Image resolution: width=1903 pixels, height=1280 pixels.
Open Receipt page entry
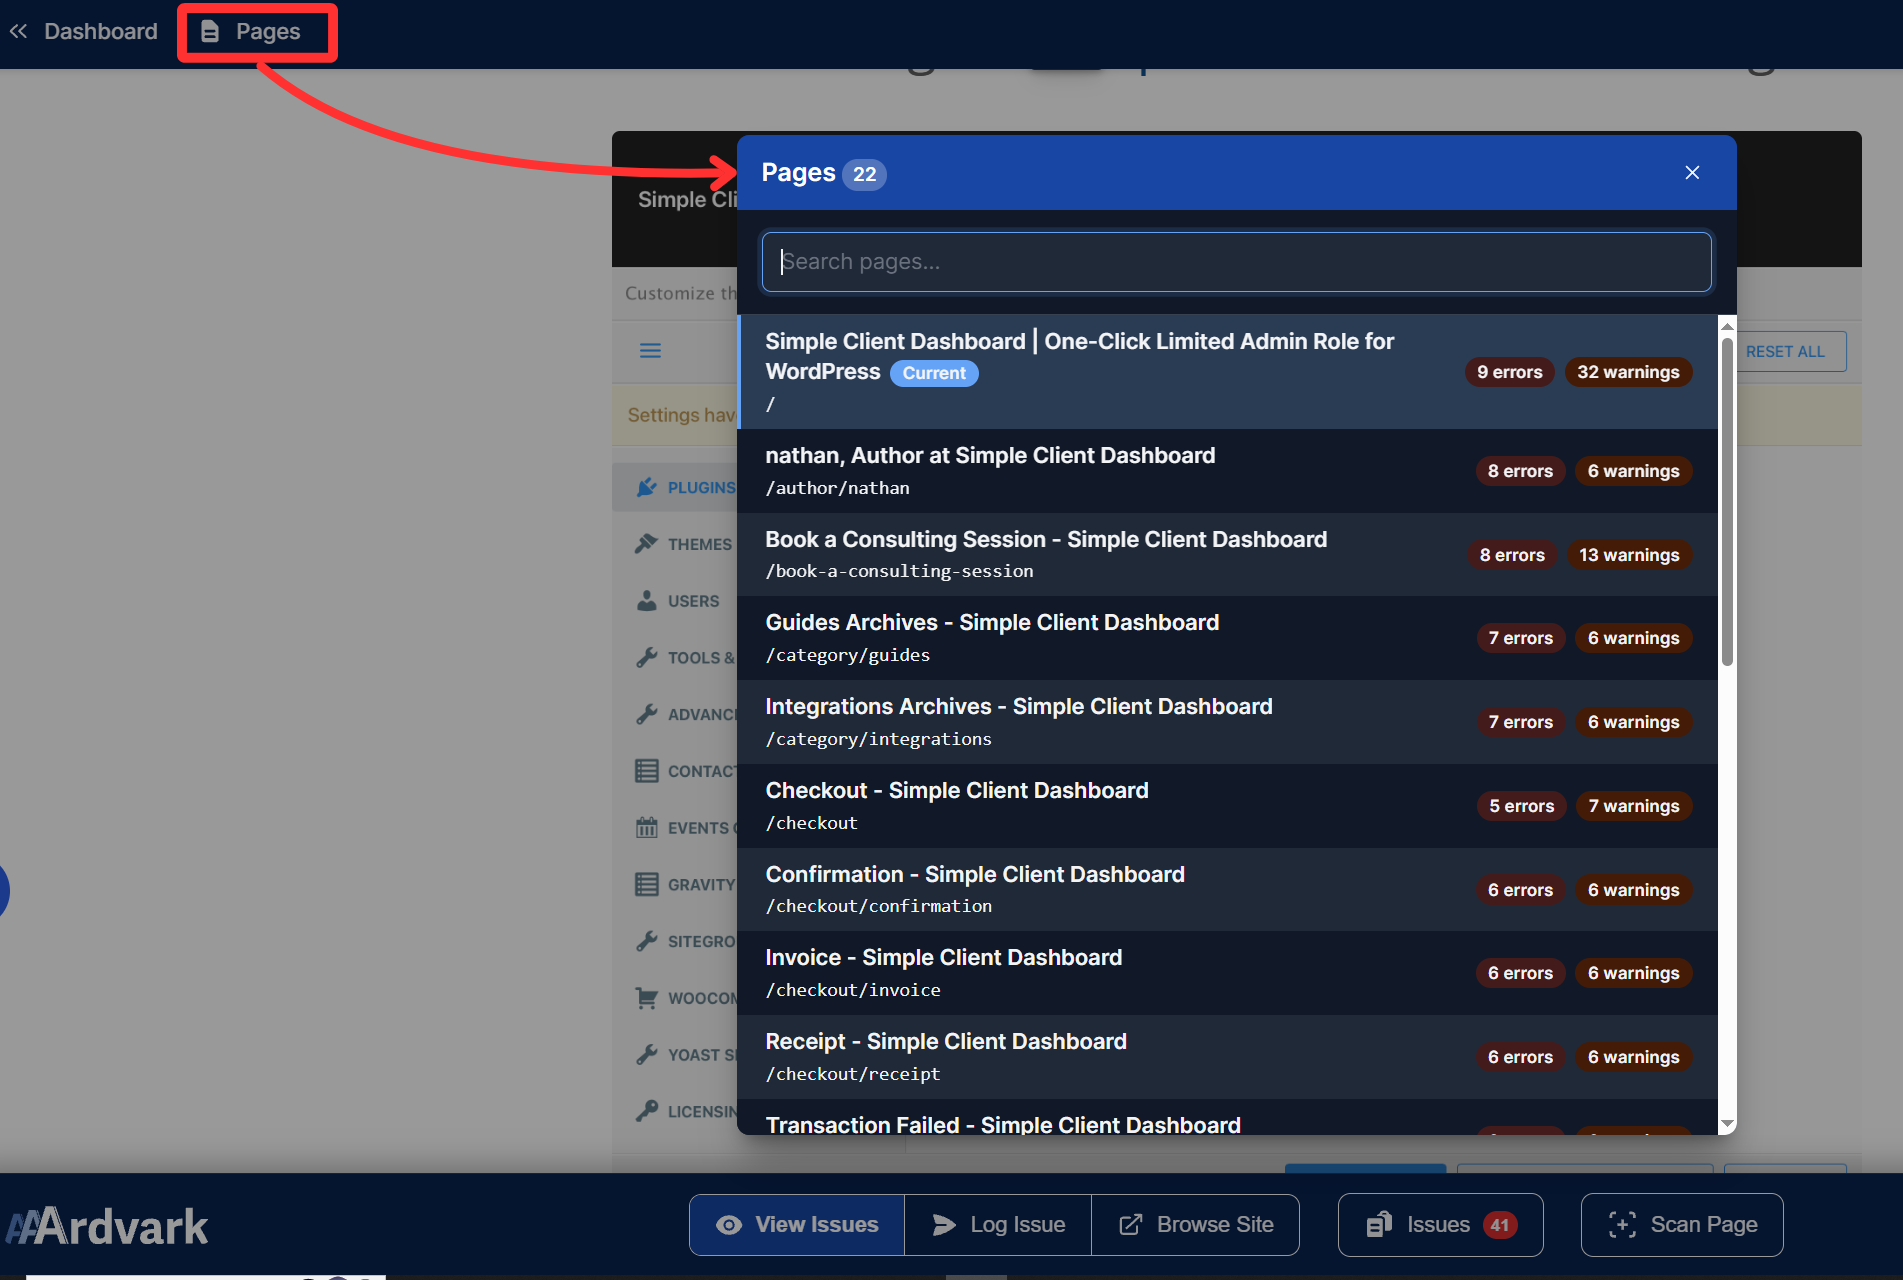(1227, 1057)
